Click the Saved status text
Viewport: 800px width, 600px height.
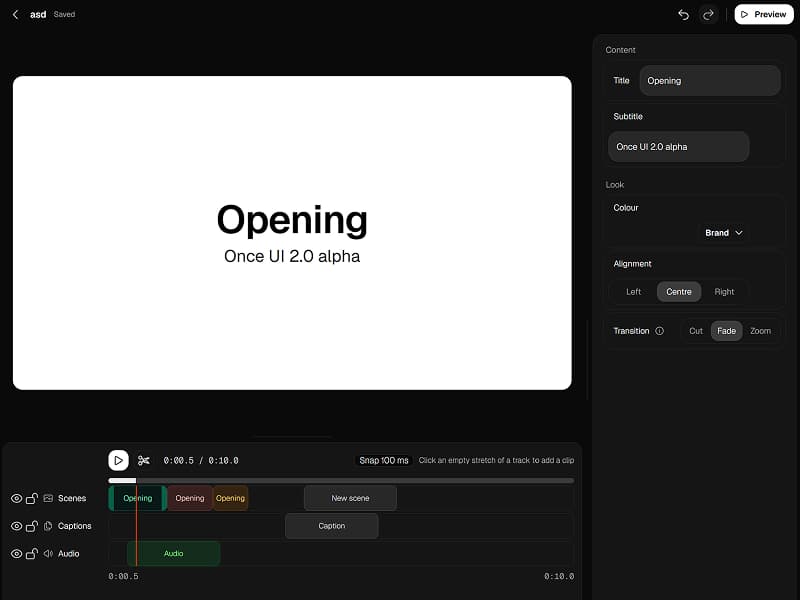click(x=64, y=14)
